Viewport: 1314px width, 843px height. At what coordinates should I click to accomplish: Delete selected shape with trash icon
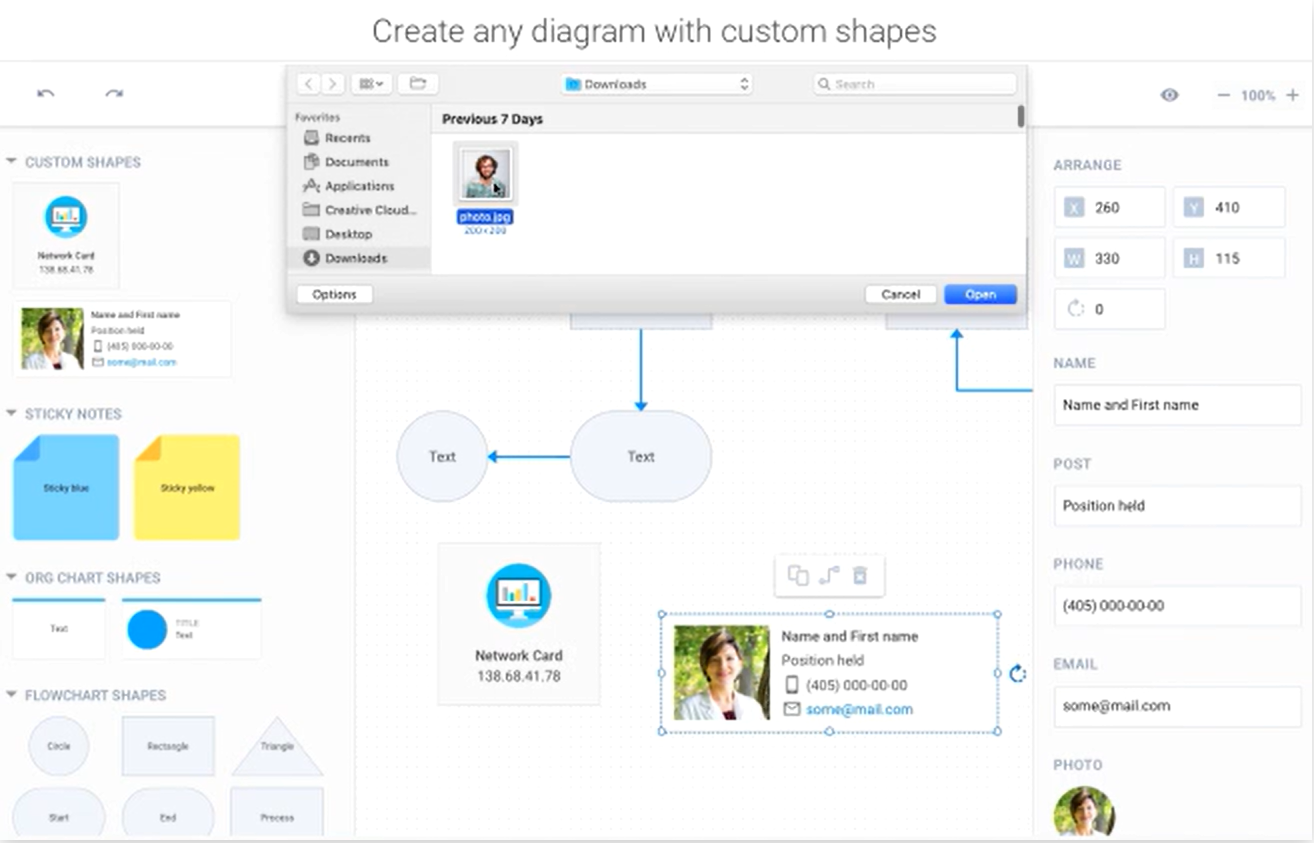pos(860,576)
